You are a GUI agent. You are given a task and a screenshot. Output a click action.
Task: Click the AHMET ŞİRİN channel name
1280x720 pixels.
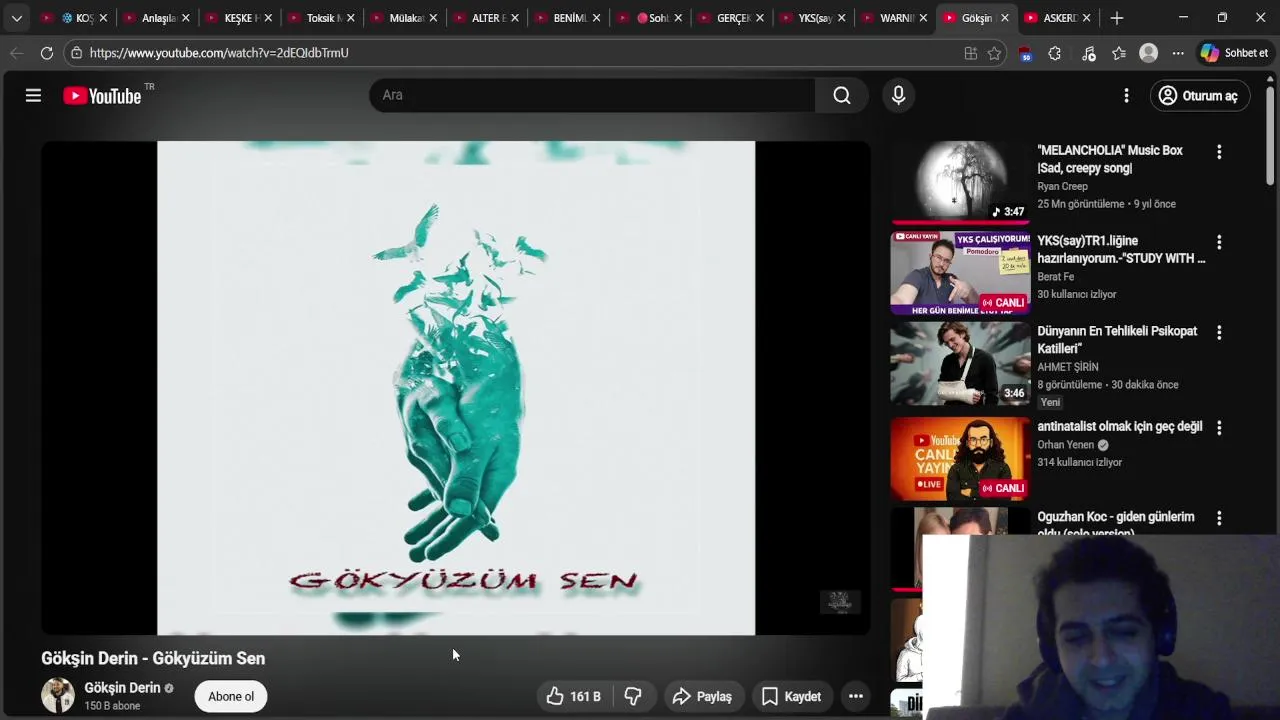1067,367
